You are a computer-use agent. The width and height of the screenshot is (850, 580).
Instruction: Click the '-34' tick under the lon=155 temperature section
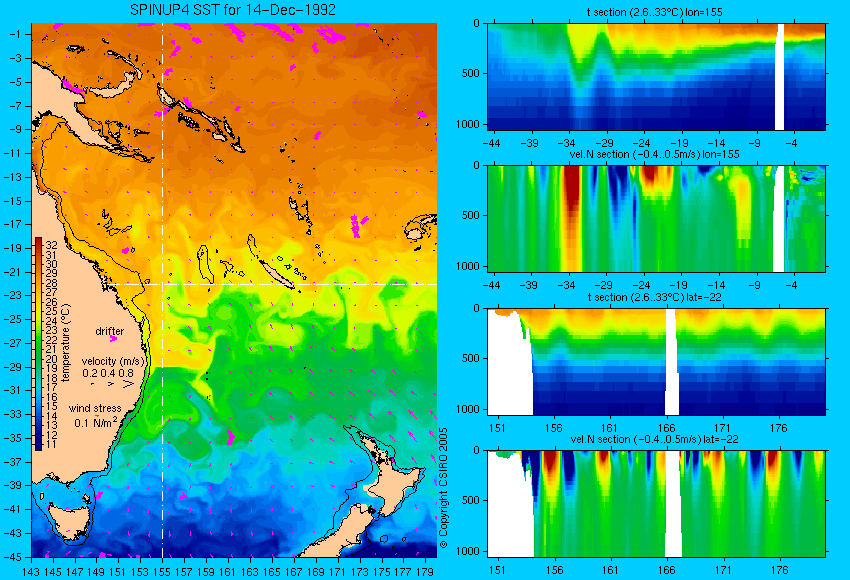click(566, 143)
